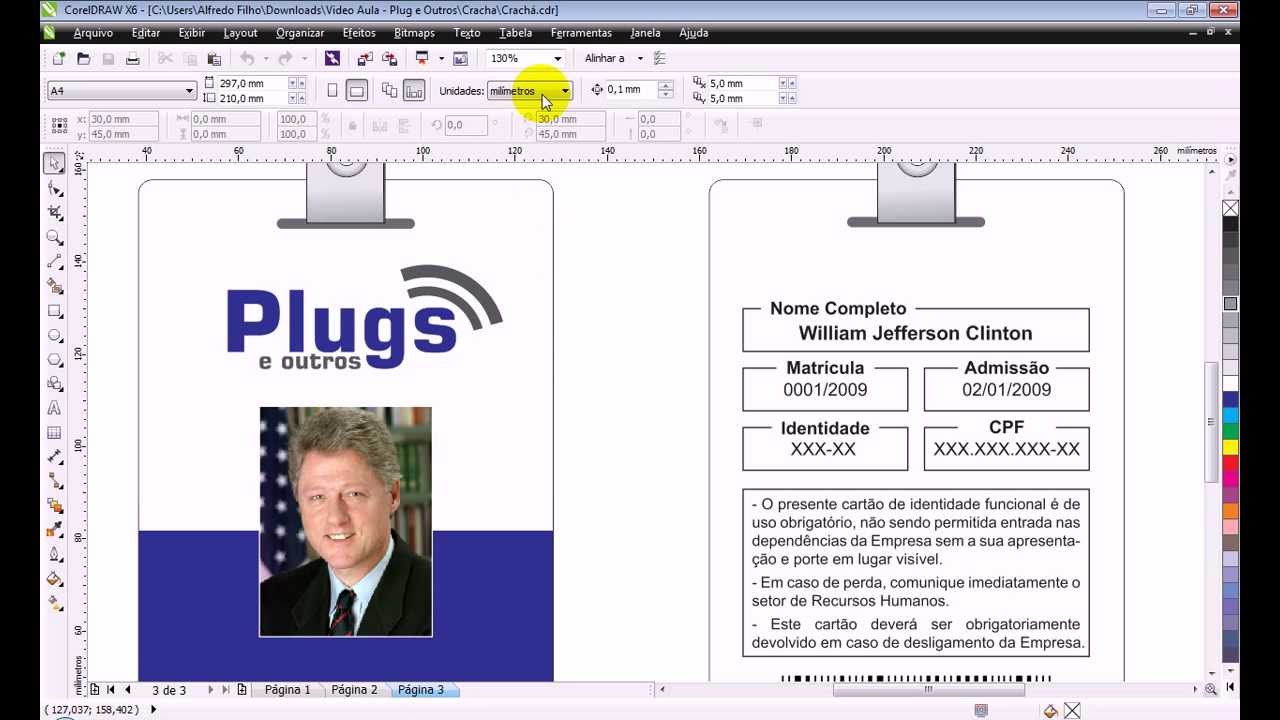Select the Crop tool
1280x720 pixels.
point(55,213)
